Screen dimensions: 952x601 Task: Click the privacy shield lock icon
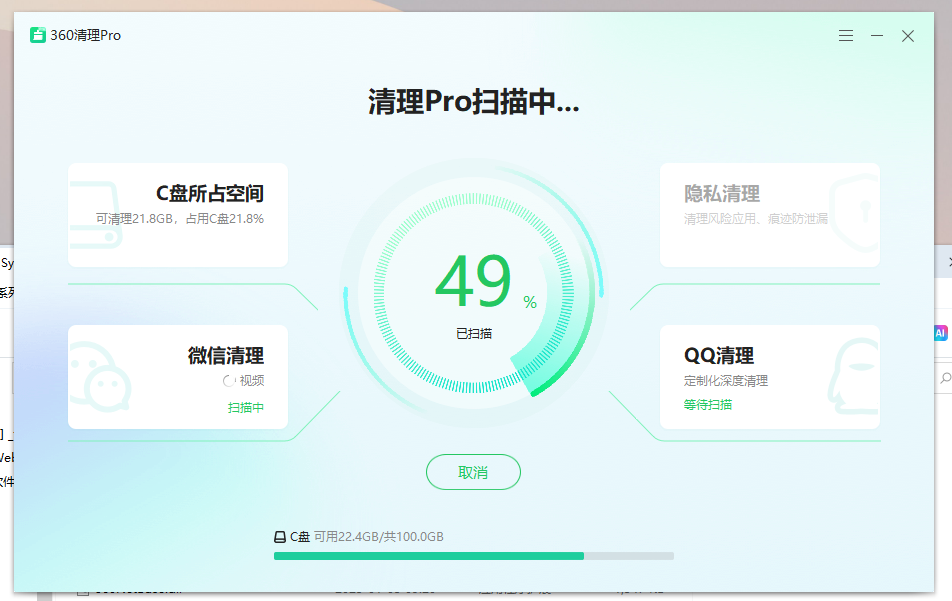pyautogui.click(x=855, y=212)
